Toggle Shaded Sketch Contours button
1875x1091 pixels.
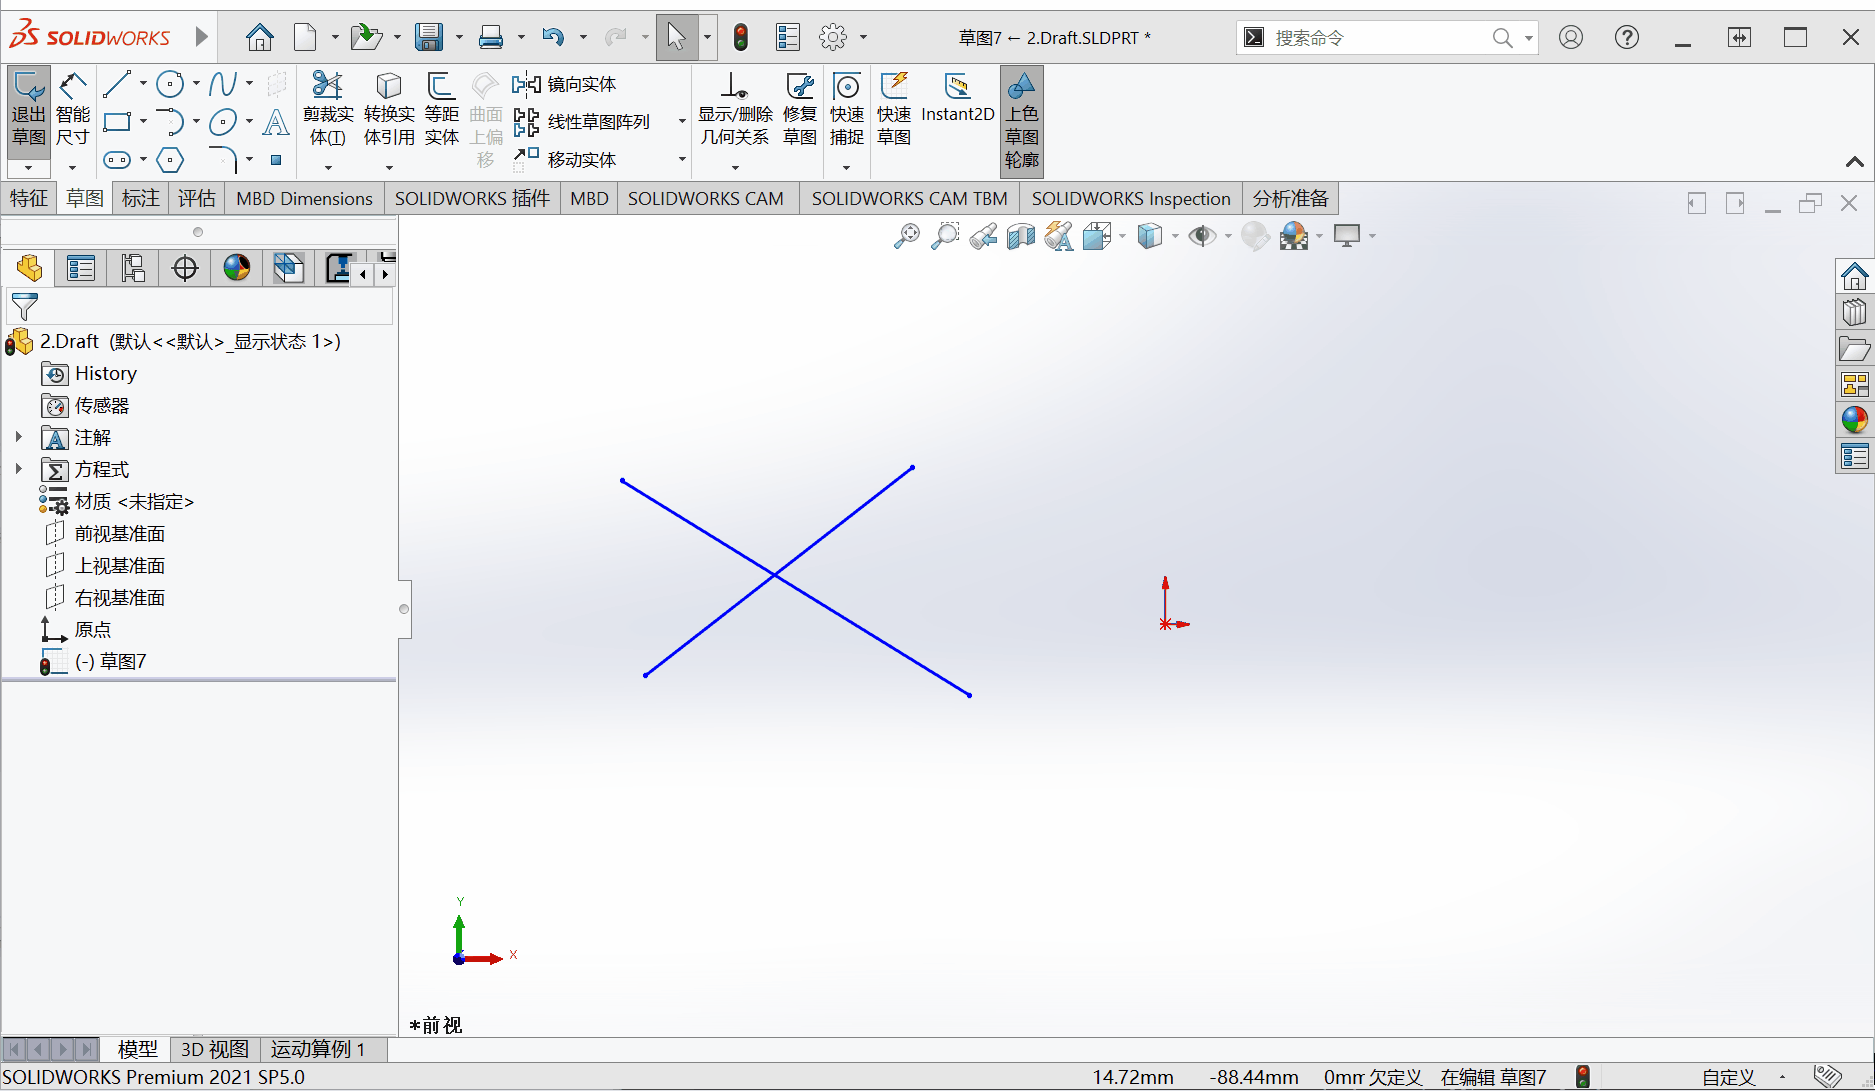click(1021, 121)
